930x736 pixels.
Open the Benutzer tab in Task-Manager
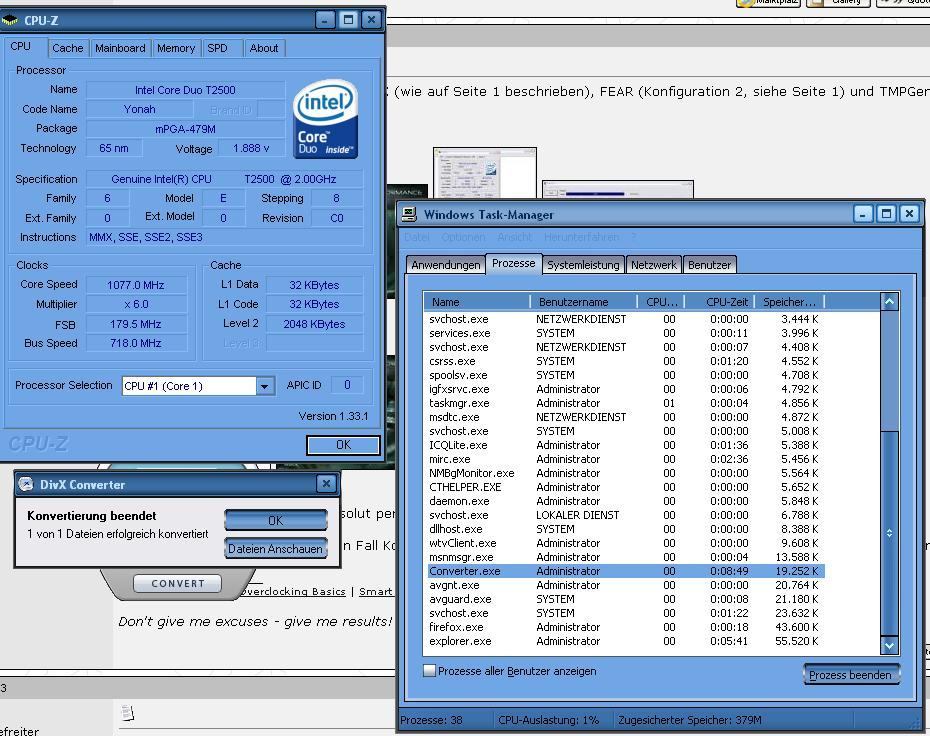(x=709, y=265)
